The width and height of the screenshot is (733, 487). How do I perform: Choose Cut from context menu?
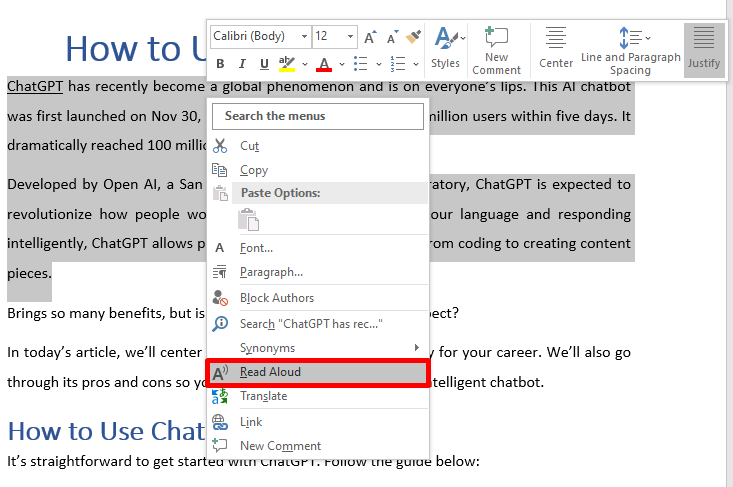pos(317,146)
